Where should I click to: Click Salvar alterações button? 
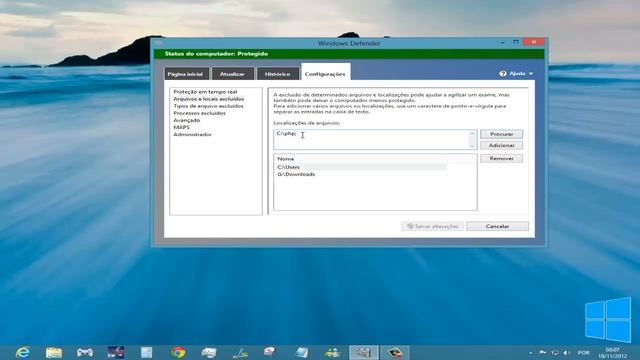click(x=433, y=226)
